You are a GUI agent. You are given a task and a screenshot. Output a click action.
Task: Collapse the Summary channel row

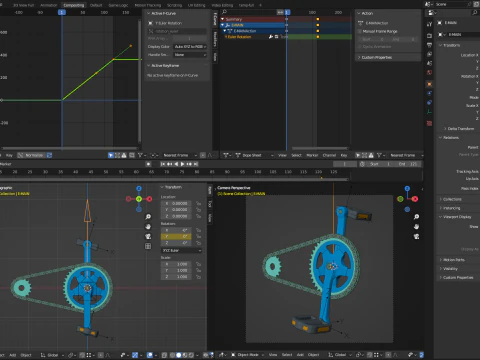[223, 19]
